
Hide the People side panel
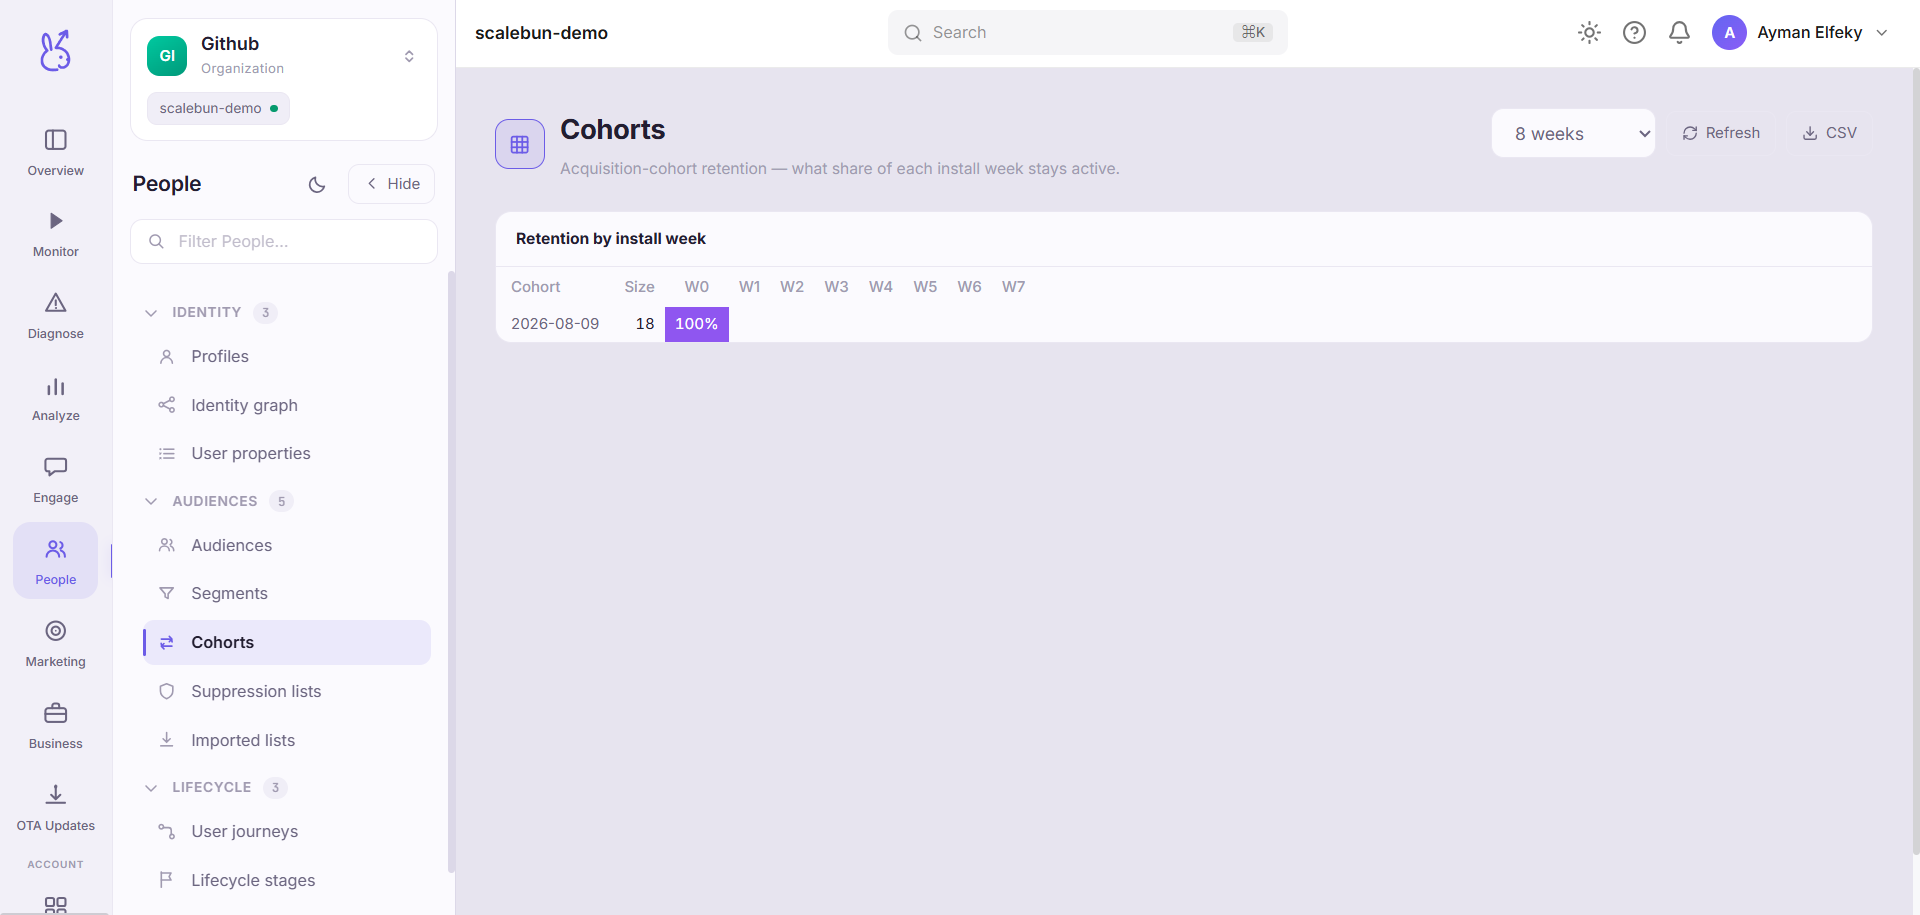point(392,184)
